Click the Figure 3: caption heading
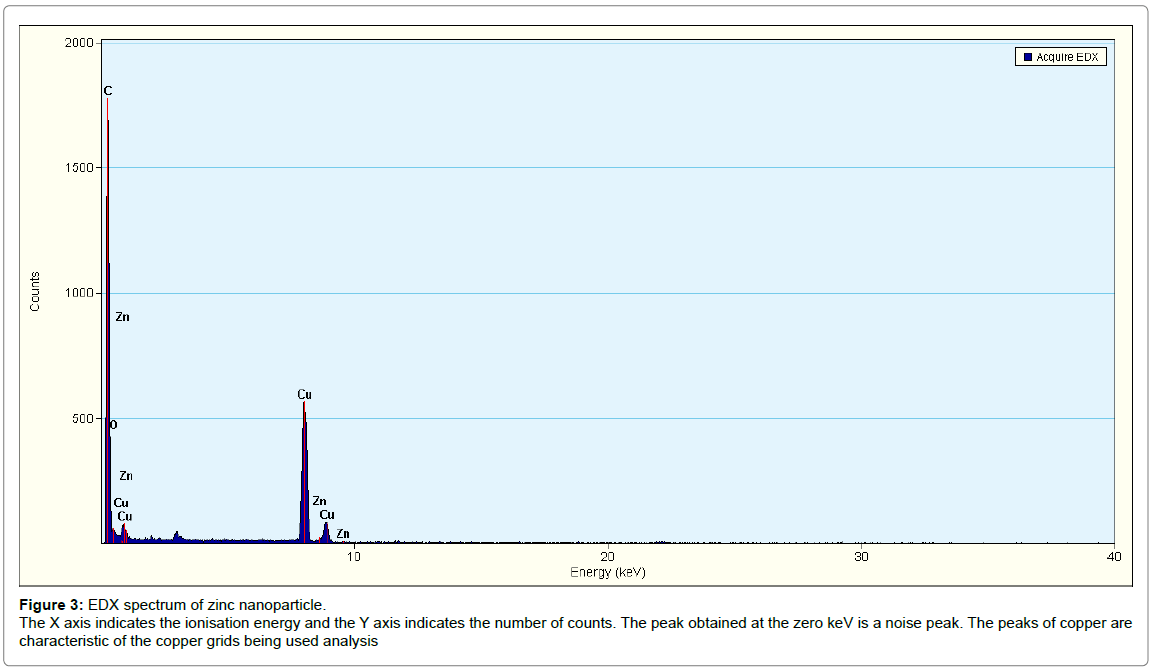This screenshot has width=1157, height=668. tap(52, 605)
